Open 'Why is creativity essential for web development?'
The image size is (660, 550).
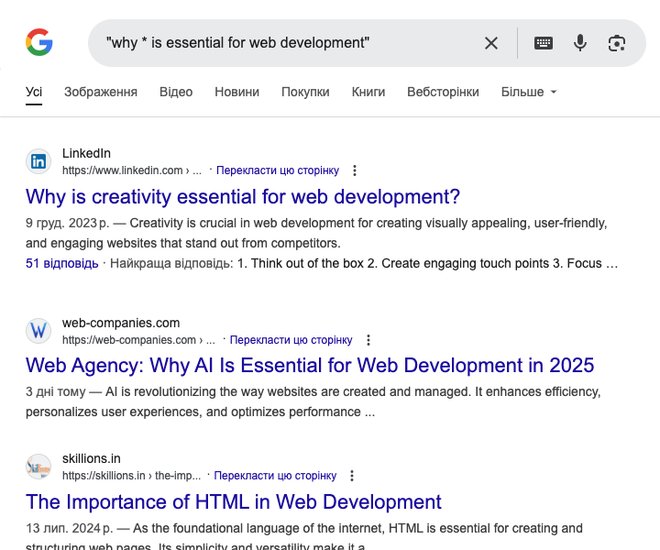243,197
